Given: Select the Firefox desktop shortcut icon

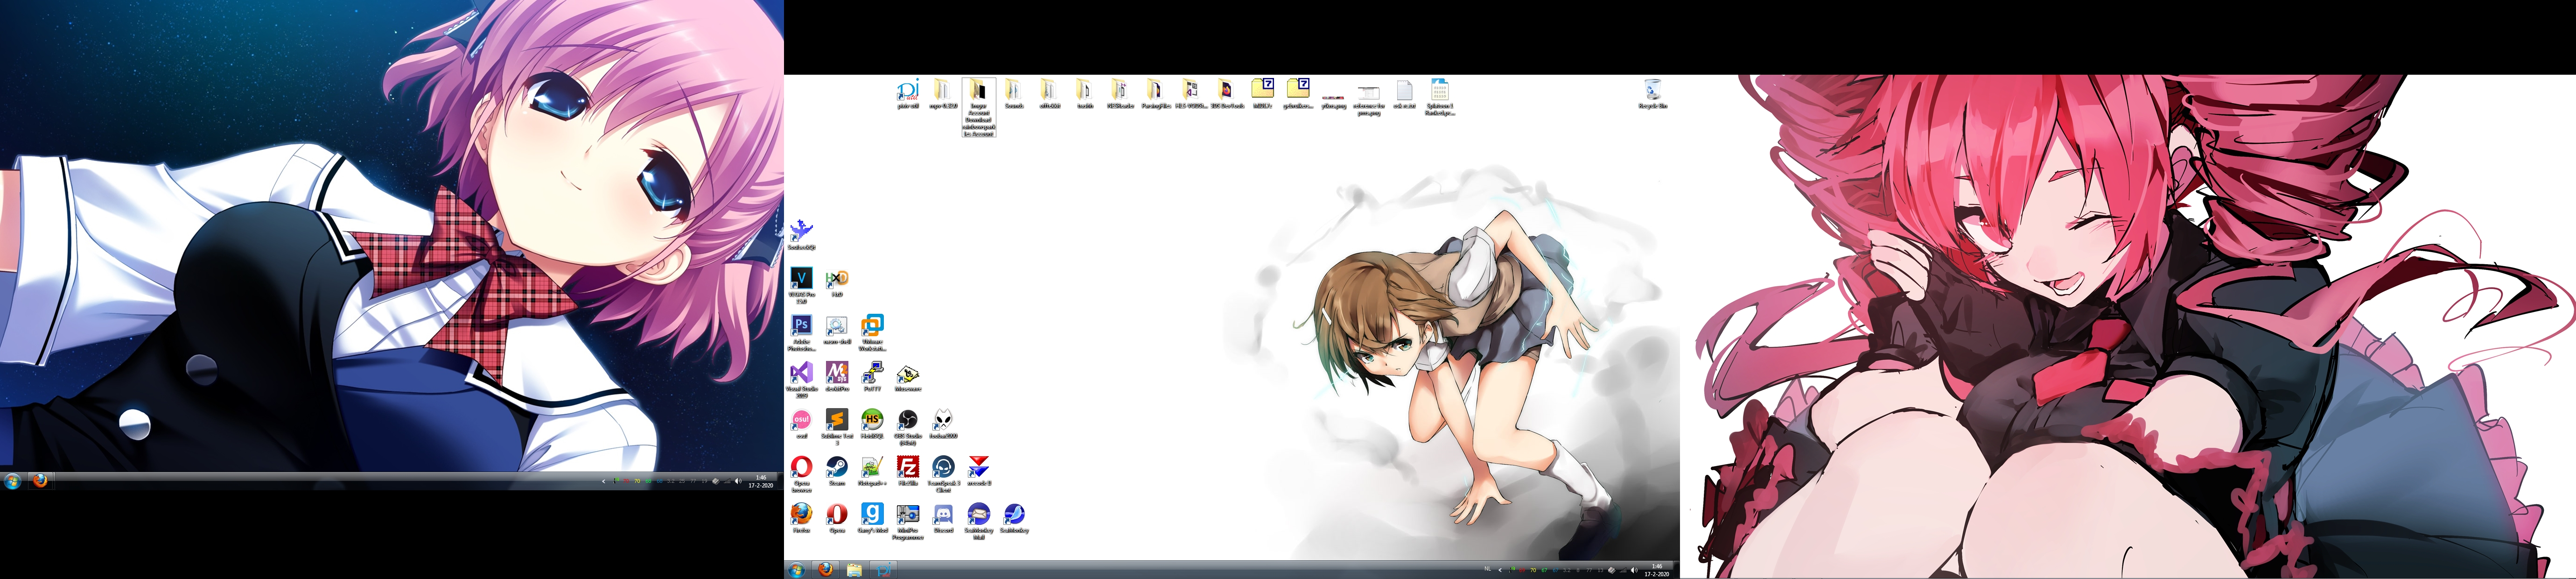Looking at the screenshot, I should [x=801, y=518].
